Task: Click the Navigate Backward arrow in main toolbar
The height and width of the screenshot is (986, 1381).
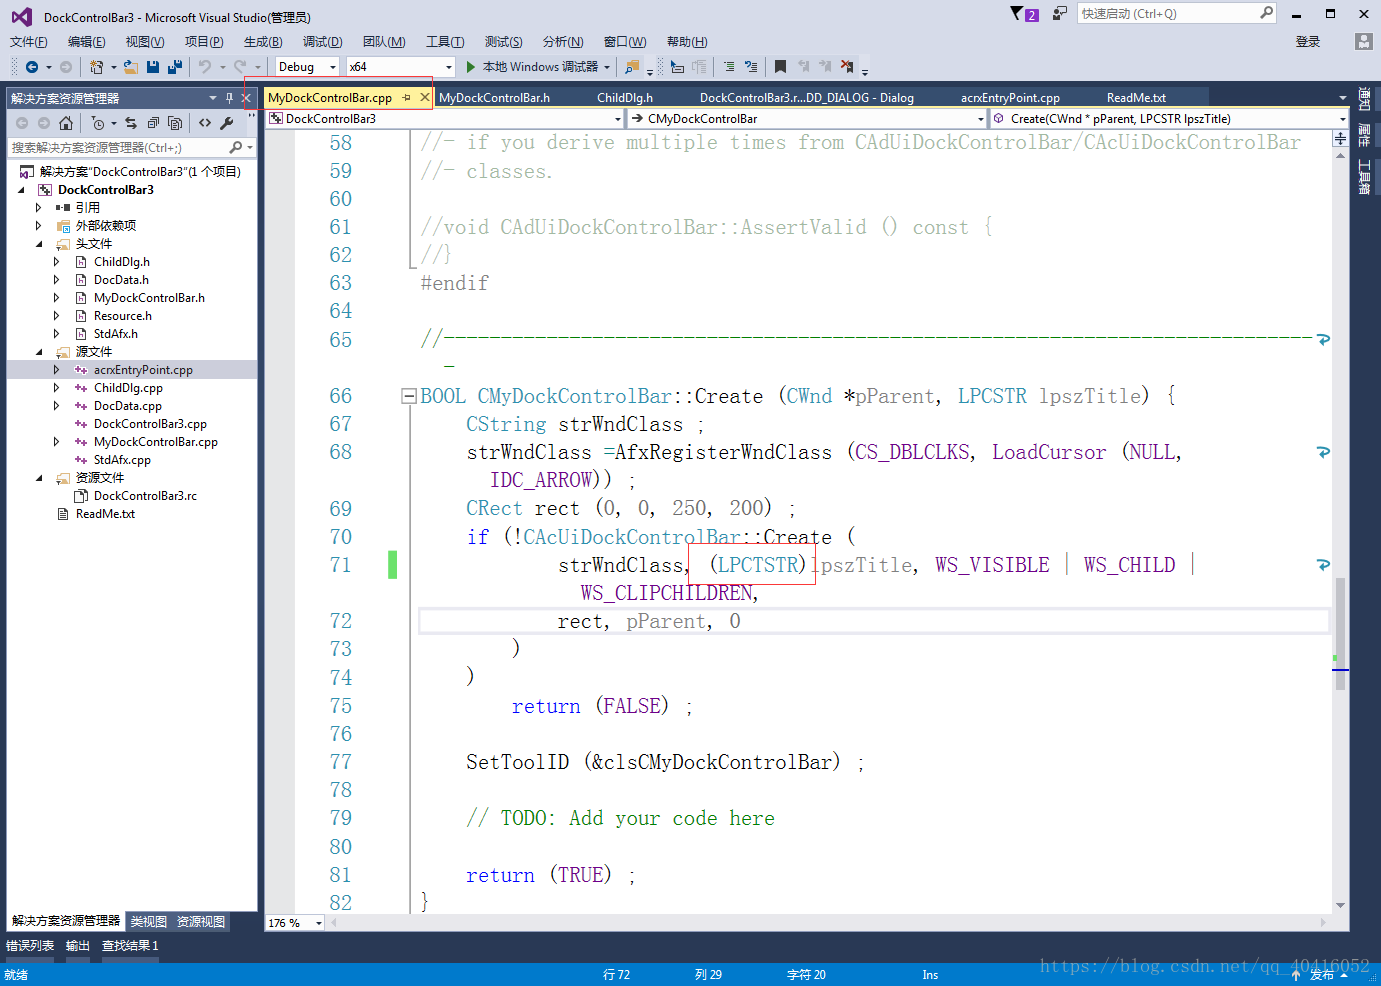Action: tap(32, 67)
